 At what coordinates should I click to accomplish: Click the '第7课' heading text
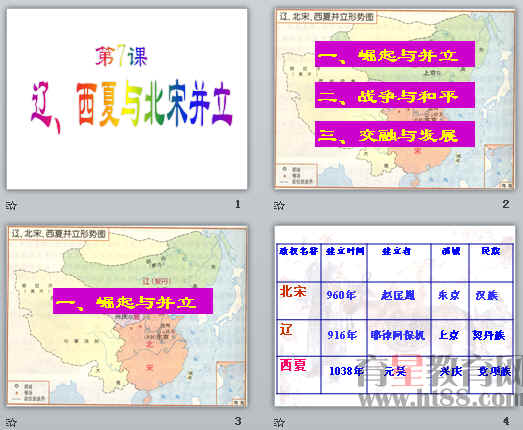121,56
